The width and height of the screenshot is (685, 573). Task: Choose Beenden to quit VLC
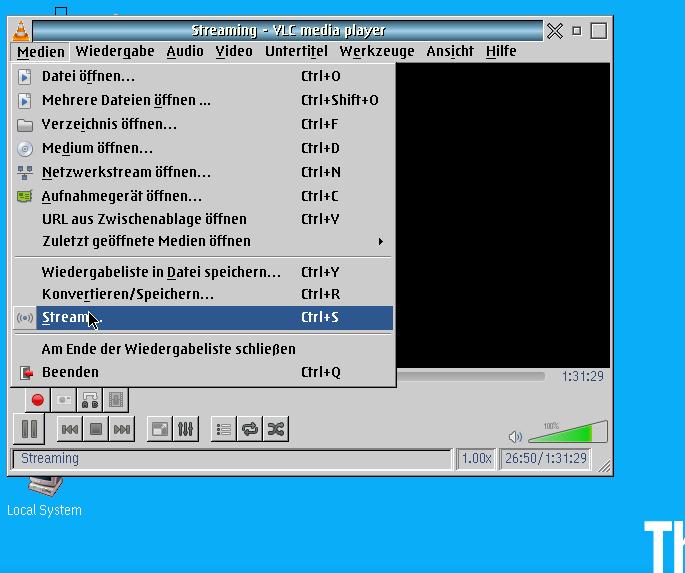[x=203, y=373]
